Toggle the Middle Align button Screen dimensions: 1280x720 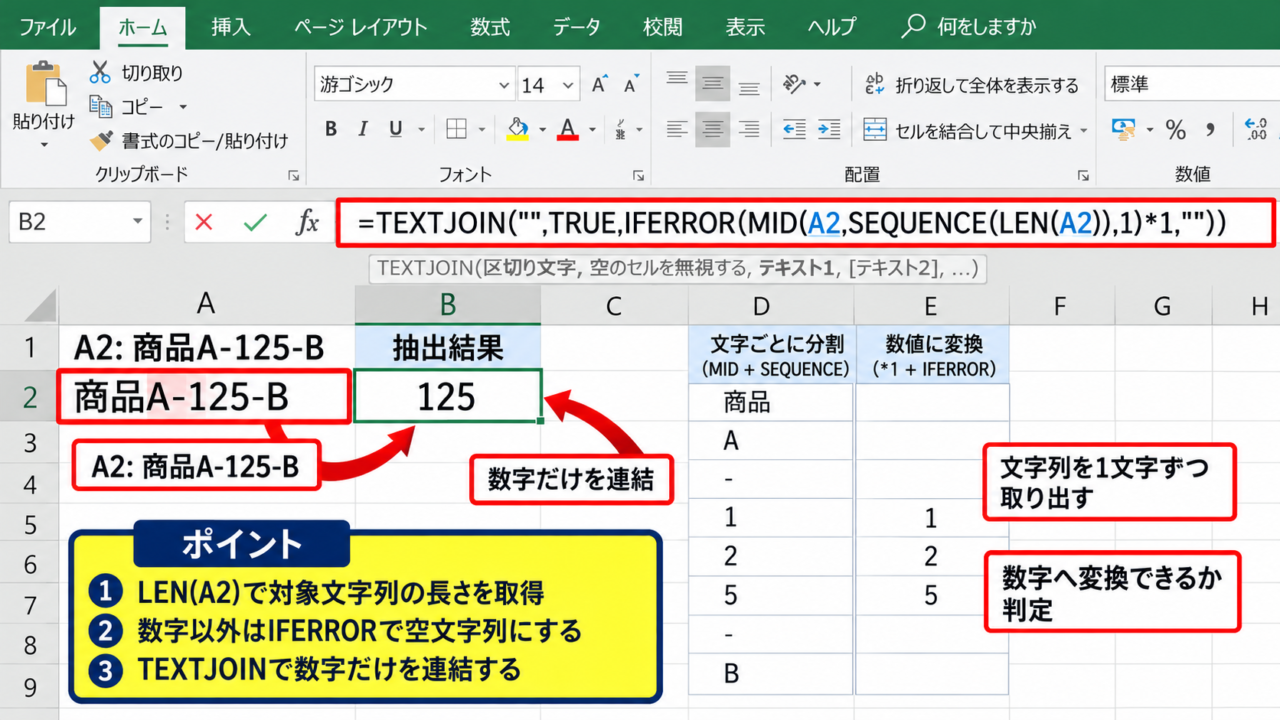click(x=713, y=83)
